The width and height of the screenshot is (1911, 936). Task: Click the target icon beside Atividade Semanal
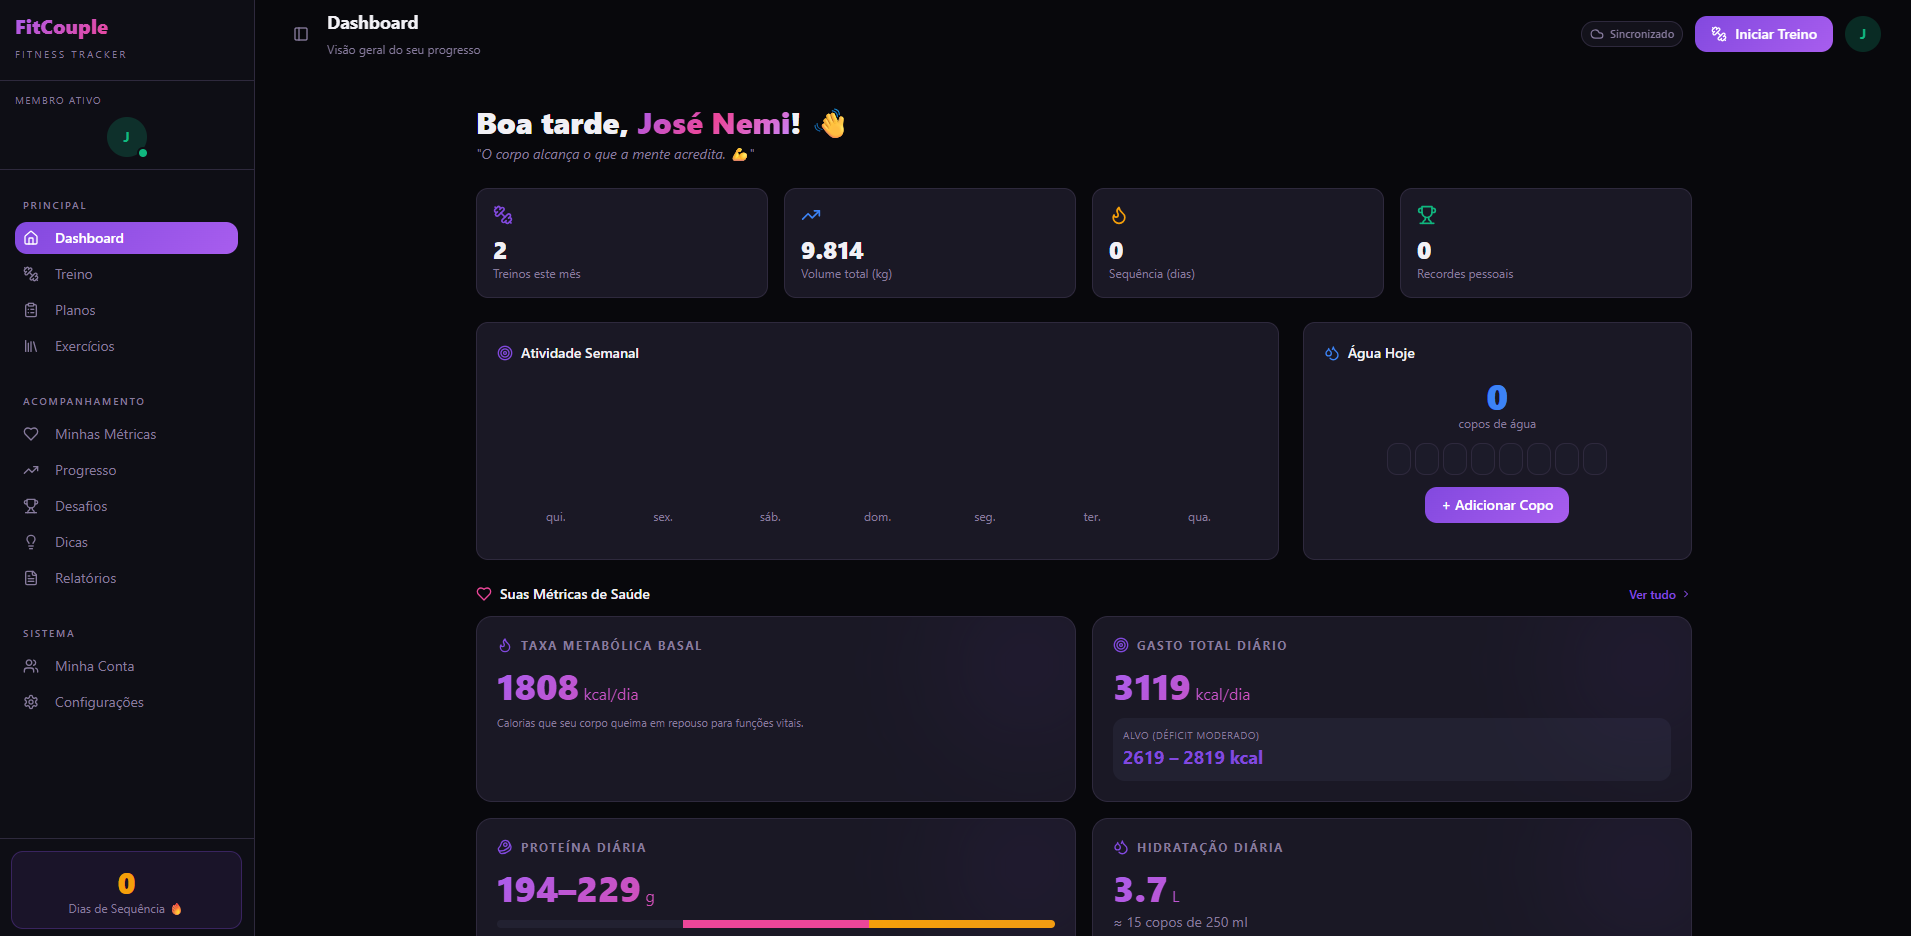click(x=505, y=353)
